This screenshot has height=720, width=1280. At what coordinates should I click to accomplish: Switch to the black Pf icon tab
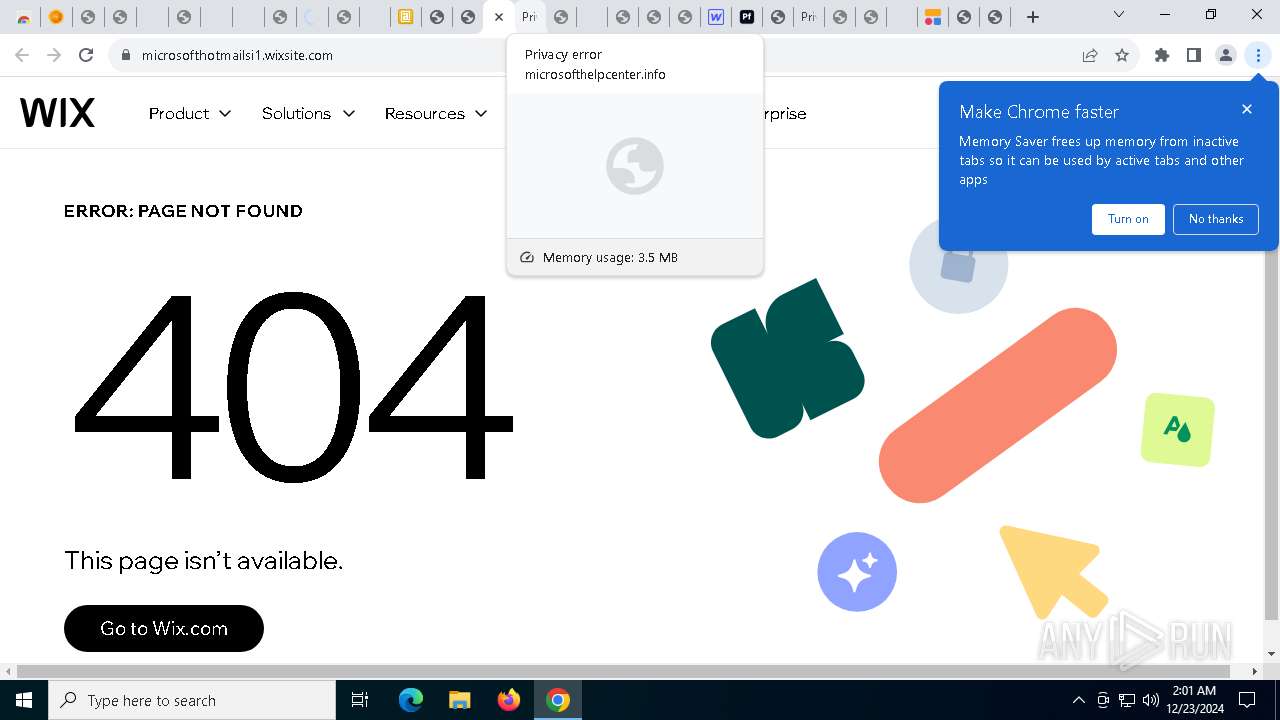747,17
